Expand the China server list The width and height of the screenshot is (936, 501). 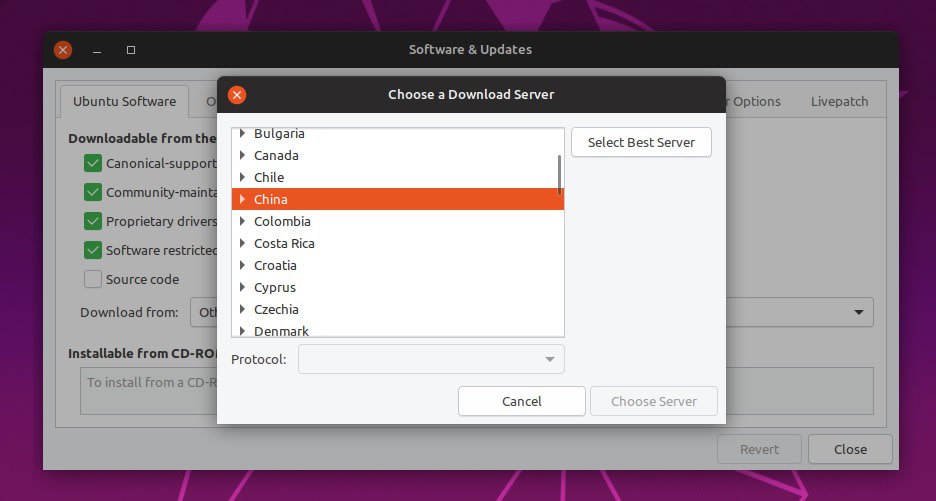[242, 199]
